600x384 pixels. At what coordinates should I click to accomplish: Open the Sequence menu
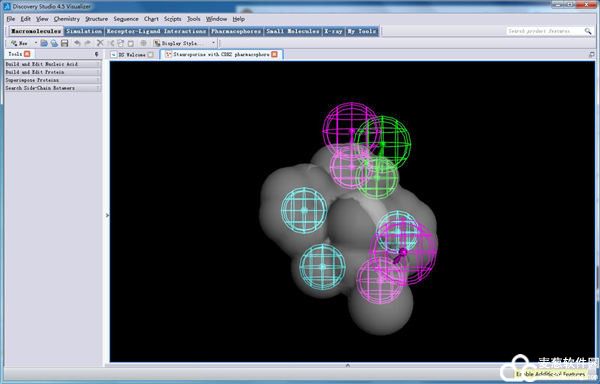pos(126,19)
